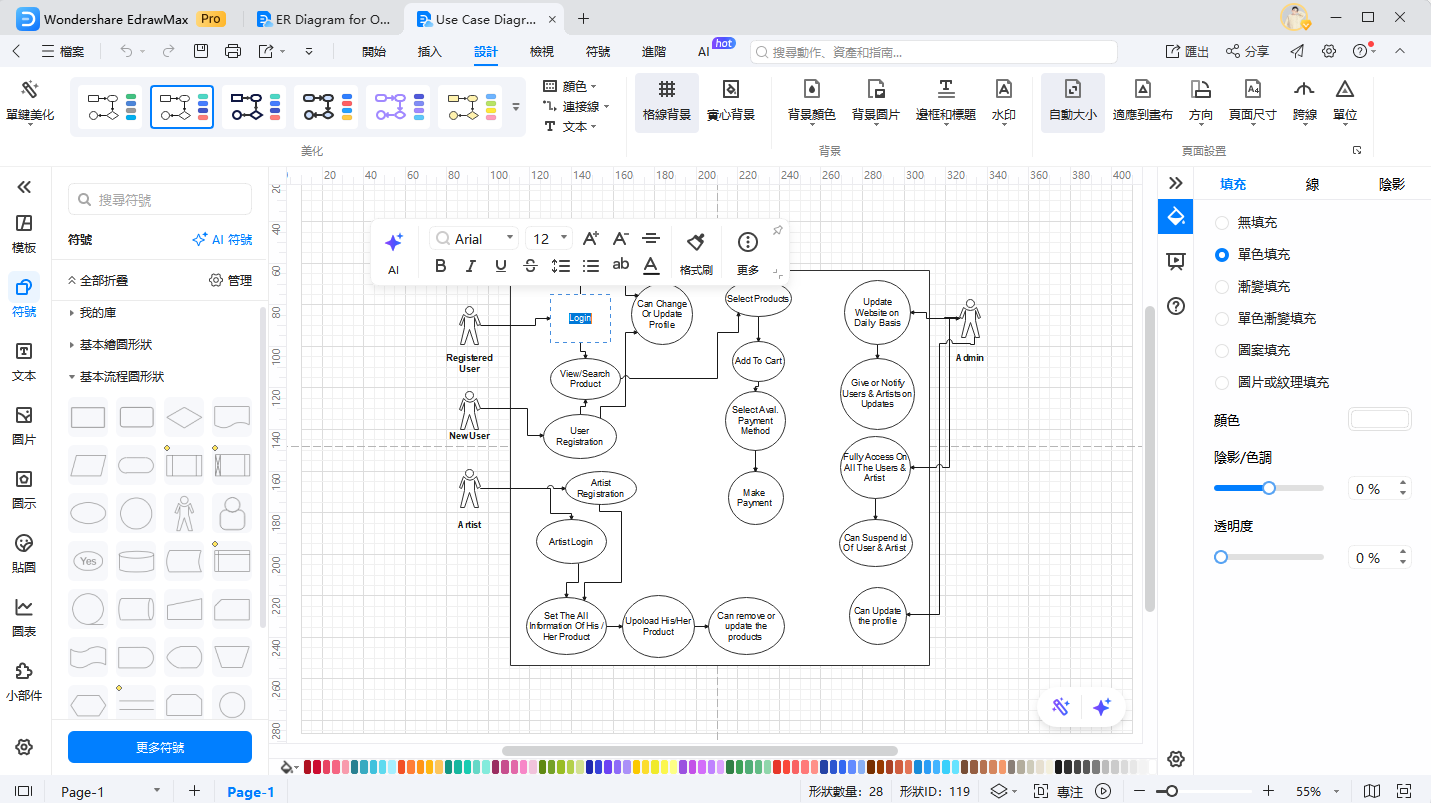1431x803 pixels.
Task: Open the Connector (連接線) dropdown
Action: 576,107
